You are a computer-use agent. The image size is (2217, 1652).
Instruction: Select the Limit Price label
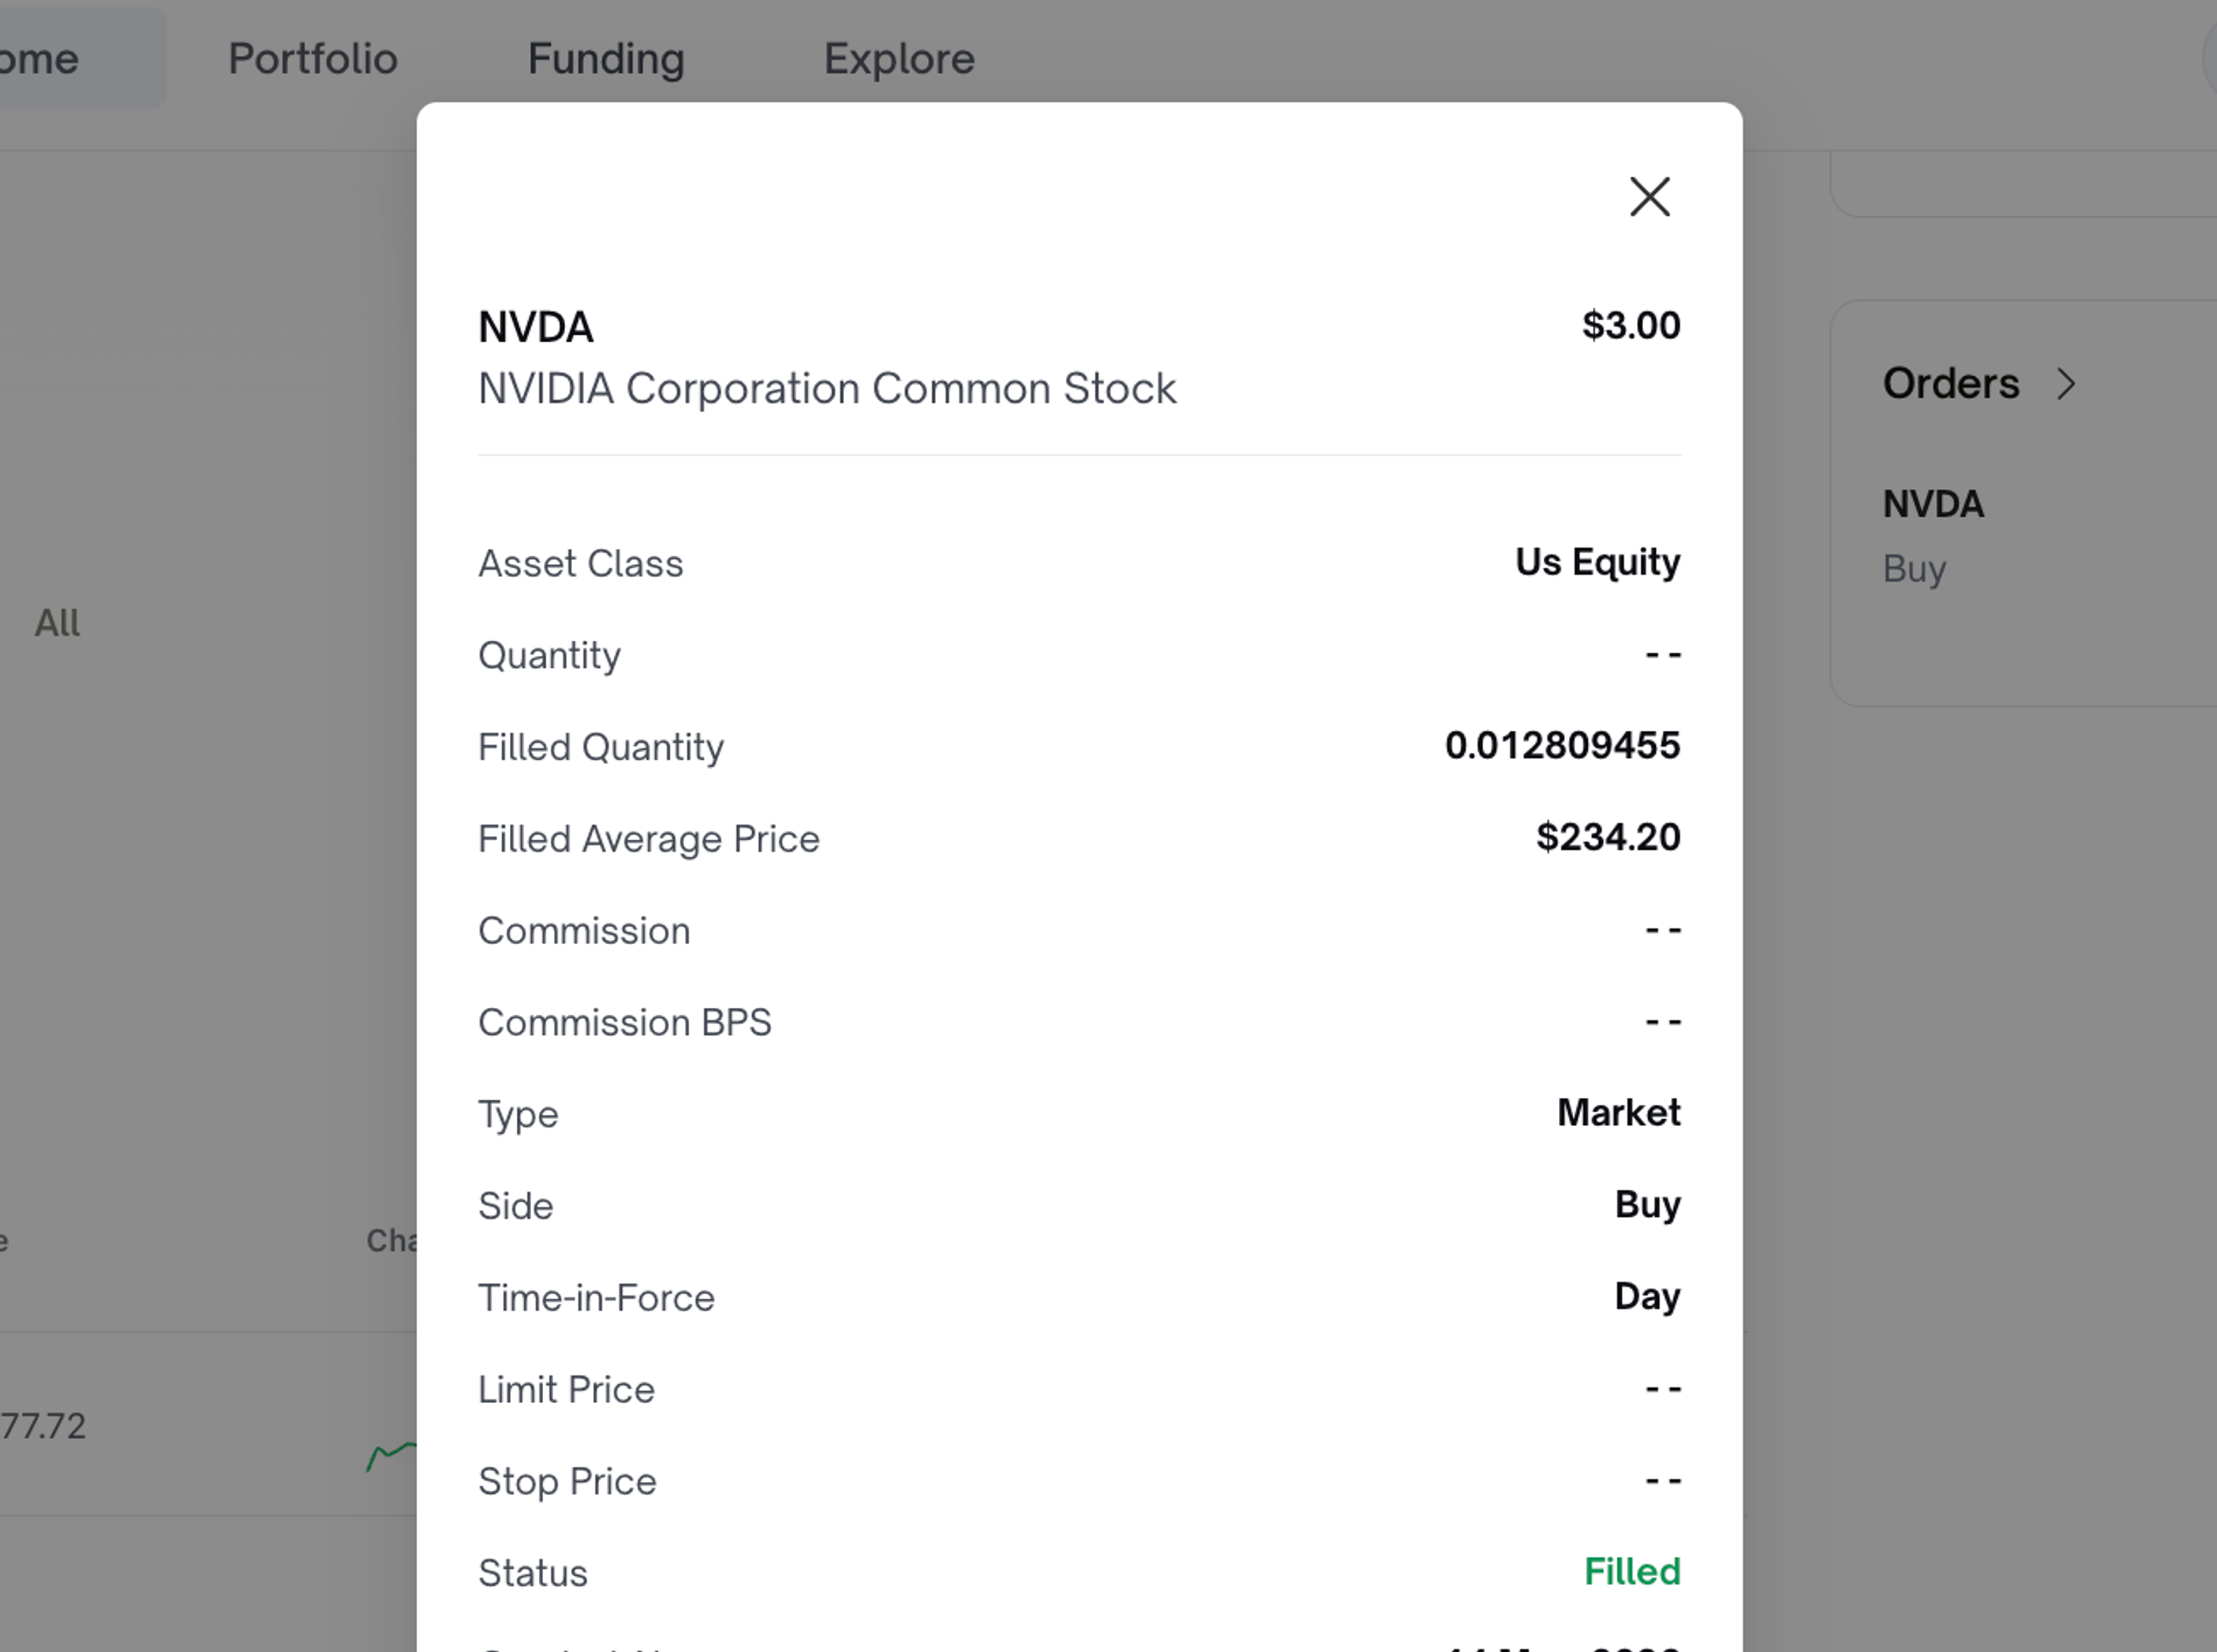click(x=566, y=1390)
